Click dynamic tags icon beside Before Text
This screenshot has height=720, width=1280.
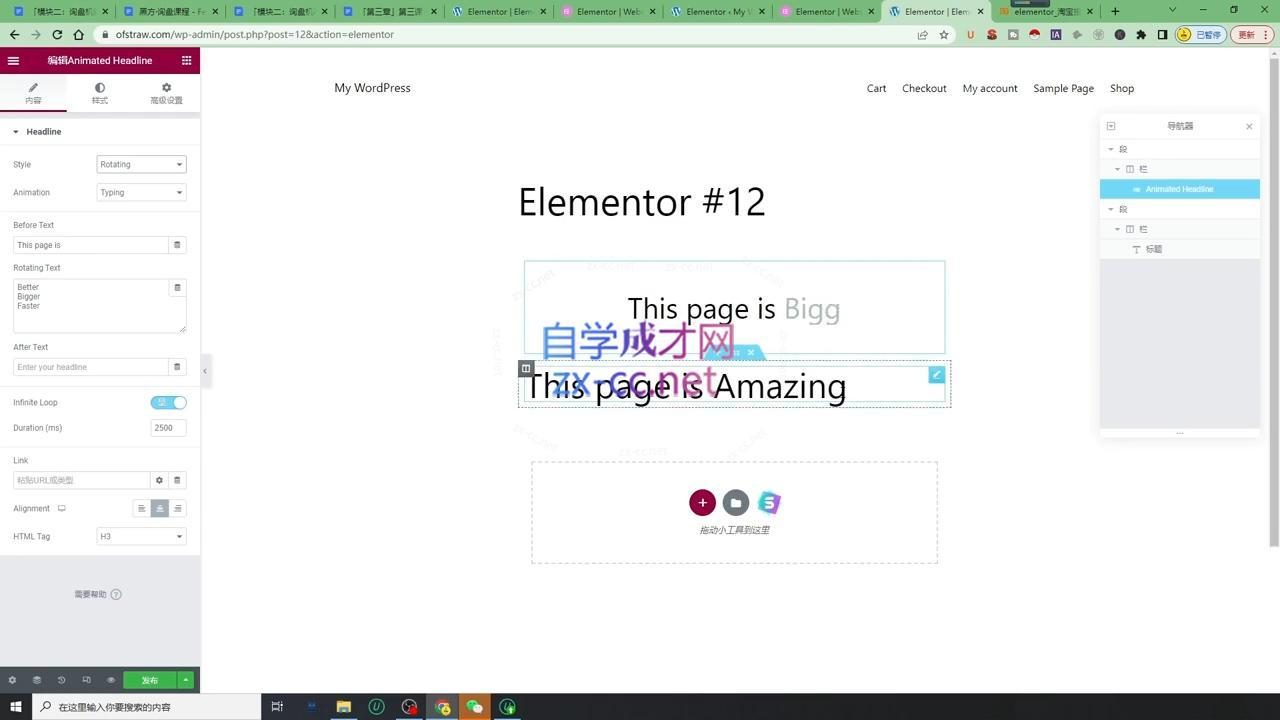point(177,245)
